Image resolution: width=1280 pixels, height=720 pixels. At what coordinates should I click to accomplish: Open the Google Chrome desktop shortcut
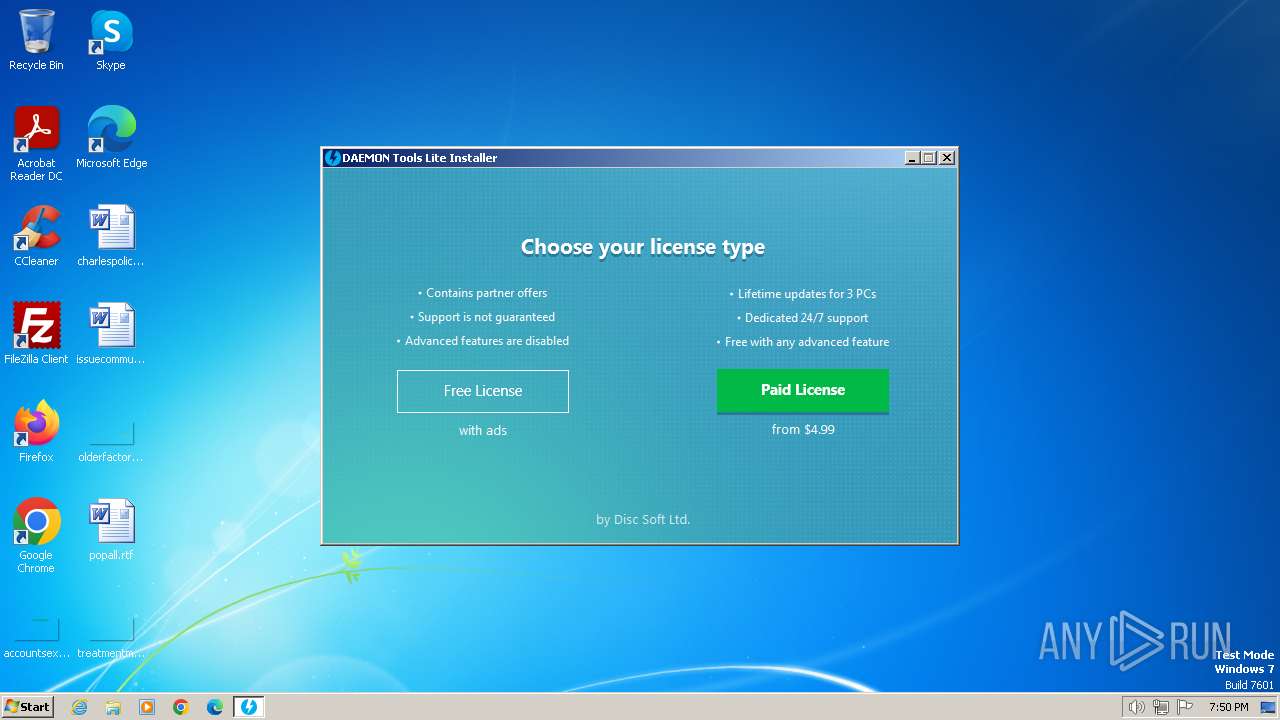click(x=36, y=536)
